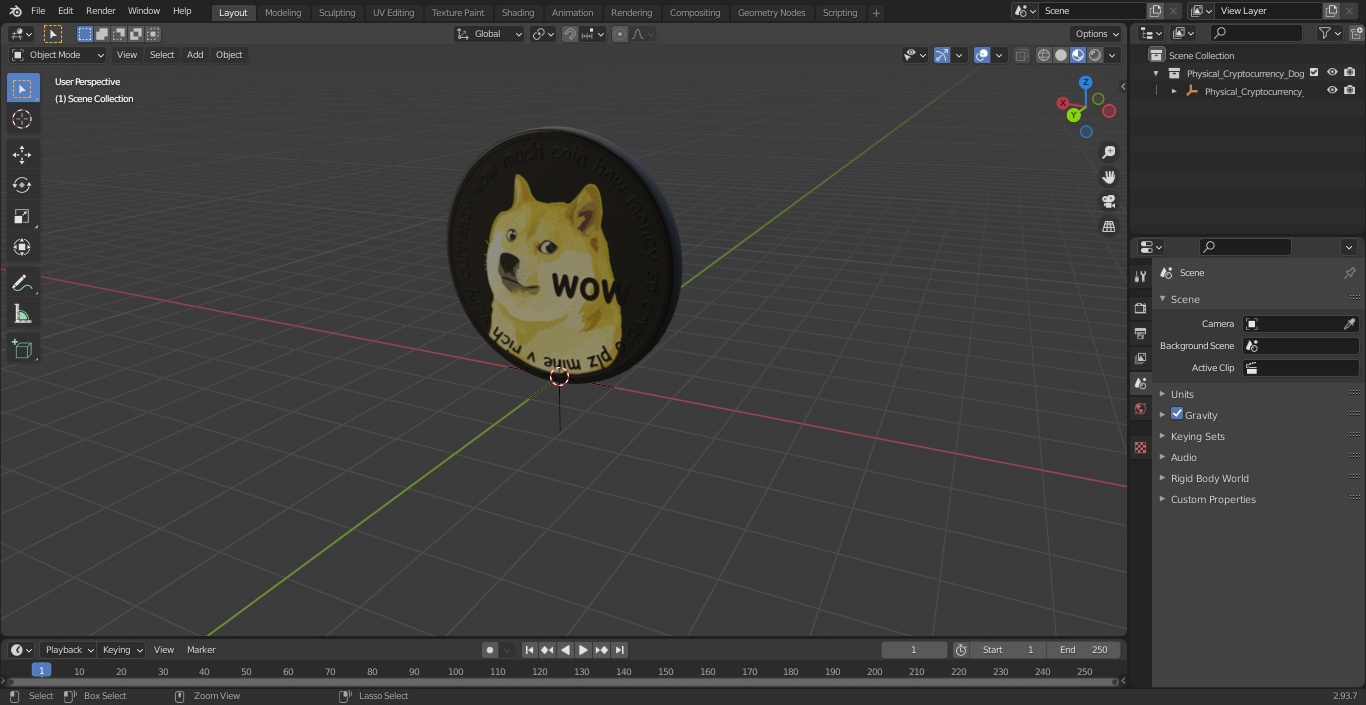1366x705 pixels.
Task: Expand the Rigid Body World panel
Action: pos(1209,478)
